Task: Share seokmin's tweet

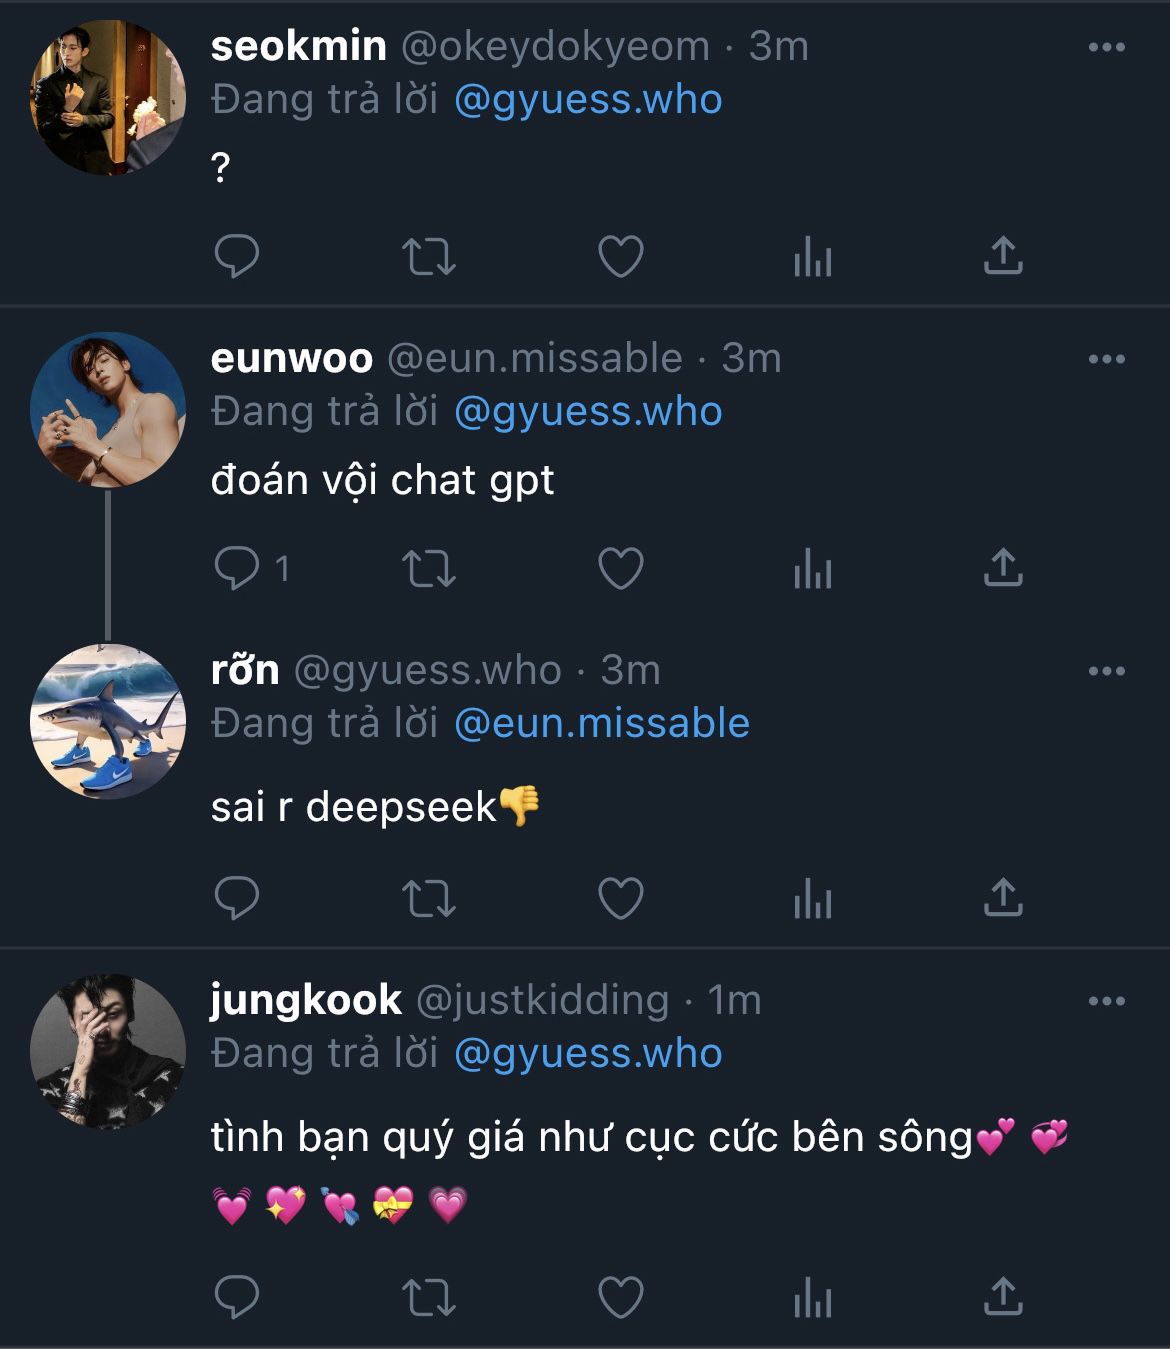Action: [x=1003, y=256]
